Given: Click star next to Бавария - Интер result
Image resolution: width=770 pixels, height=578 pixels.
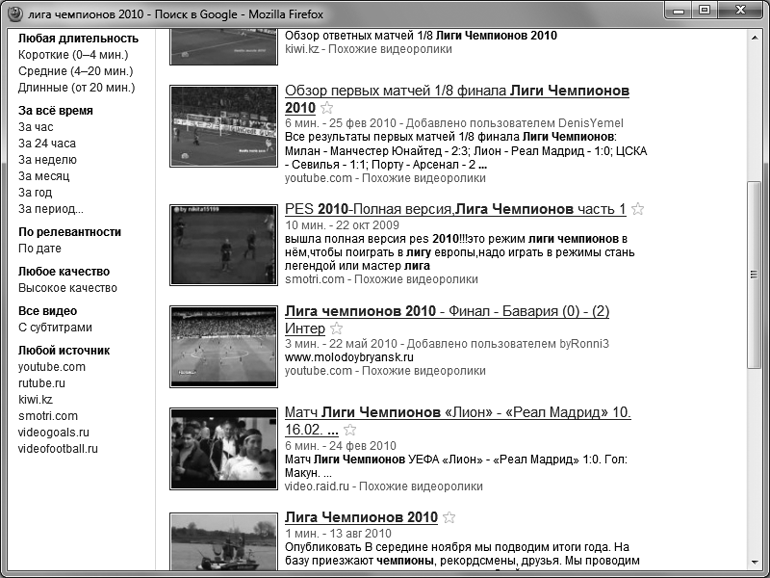Looking at the screenshot, I should [x=336, y=329].
